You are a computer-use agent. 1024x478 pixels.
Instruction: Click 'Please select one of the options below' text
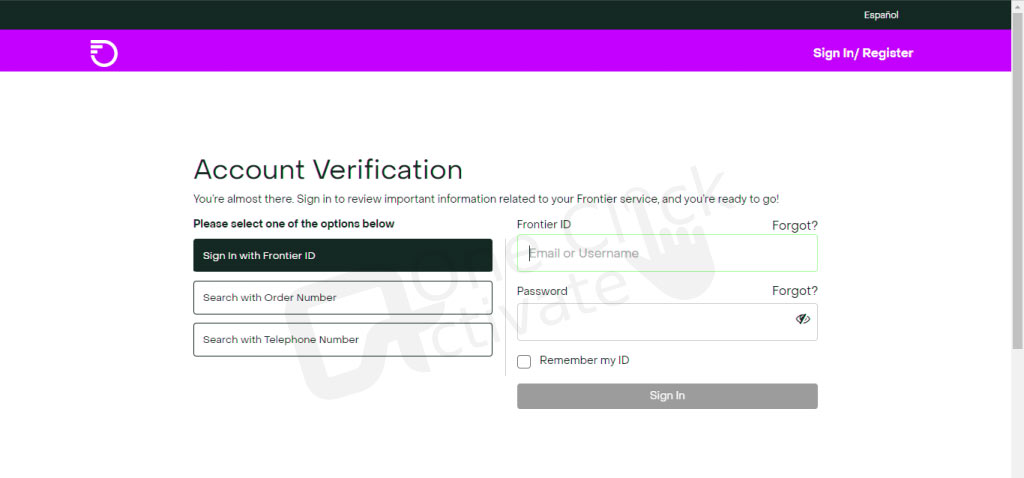(294, 224)
